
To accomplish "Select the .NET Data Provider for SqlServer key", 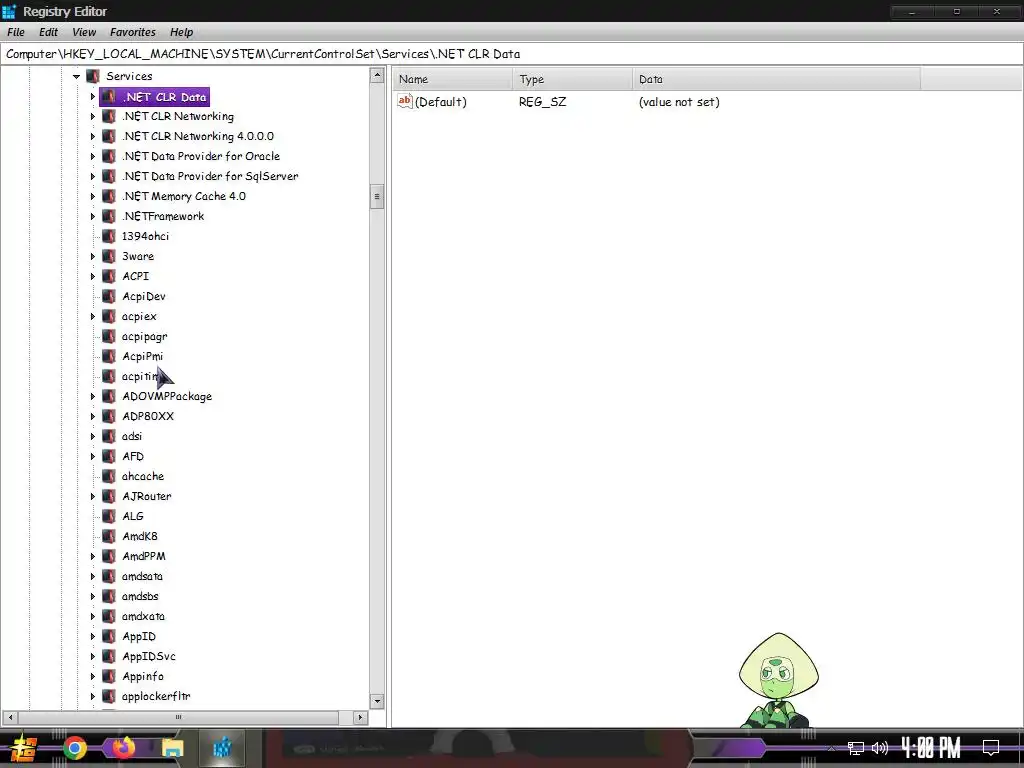I will coord(210,176).
